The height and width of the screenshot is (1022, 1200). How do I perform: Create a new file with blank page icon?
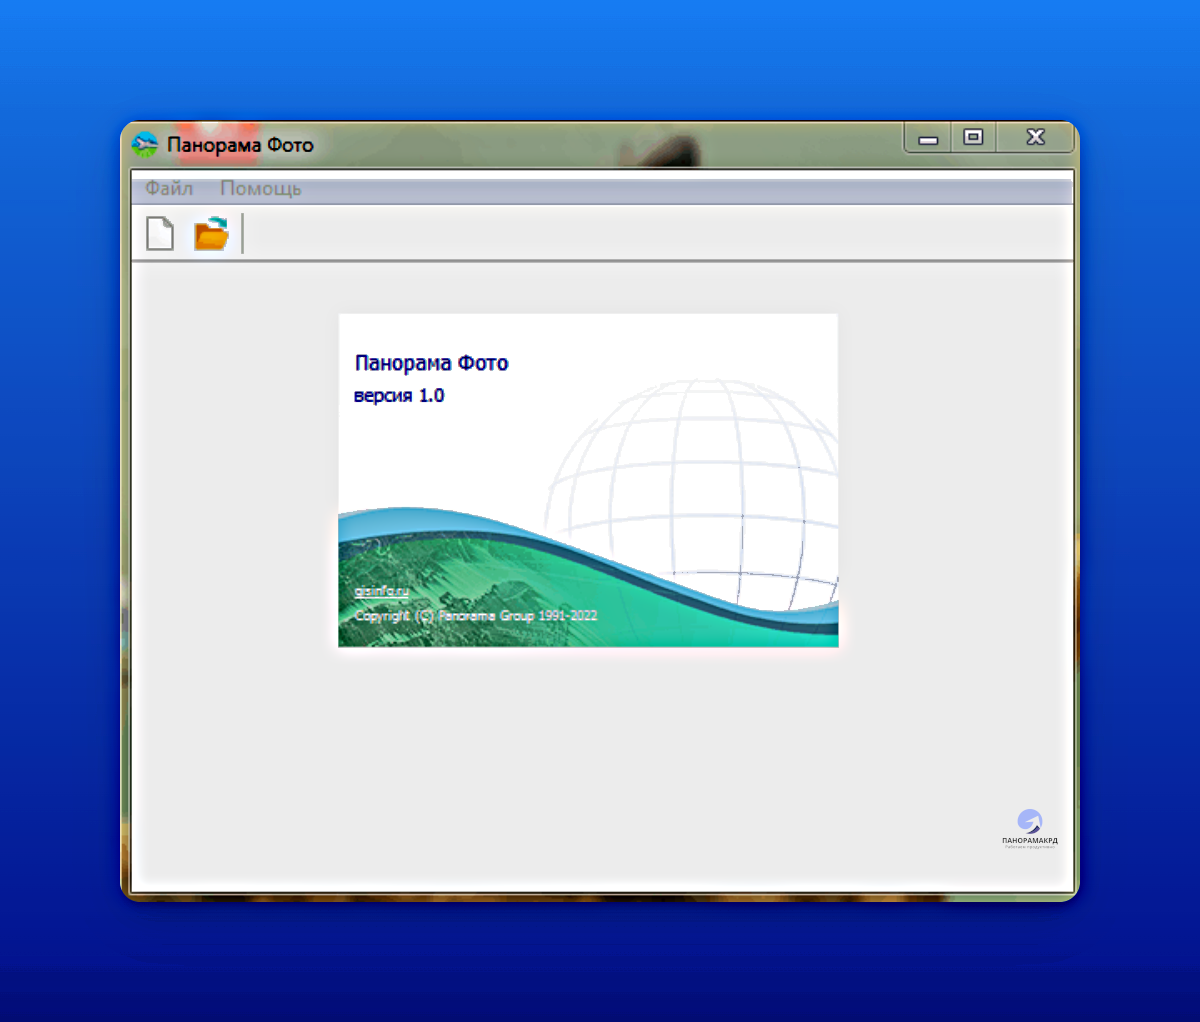160,234
